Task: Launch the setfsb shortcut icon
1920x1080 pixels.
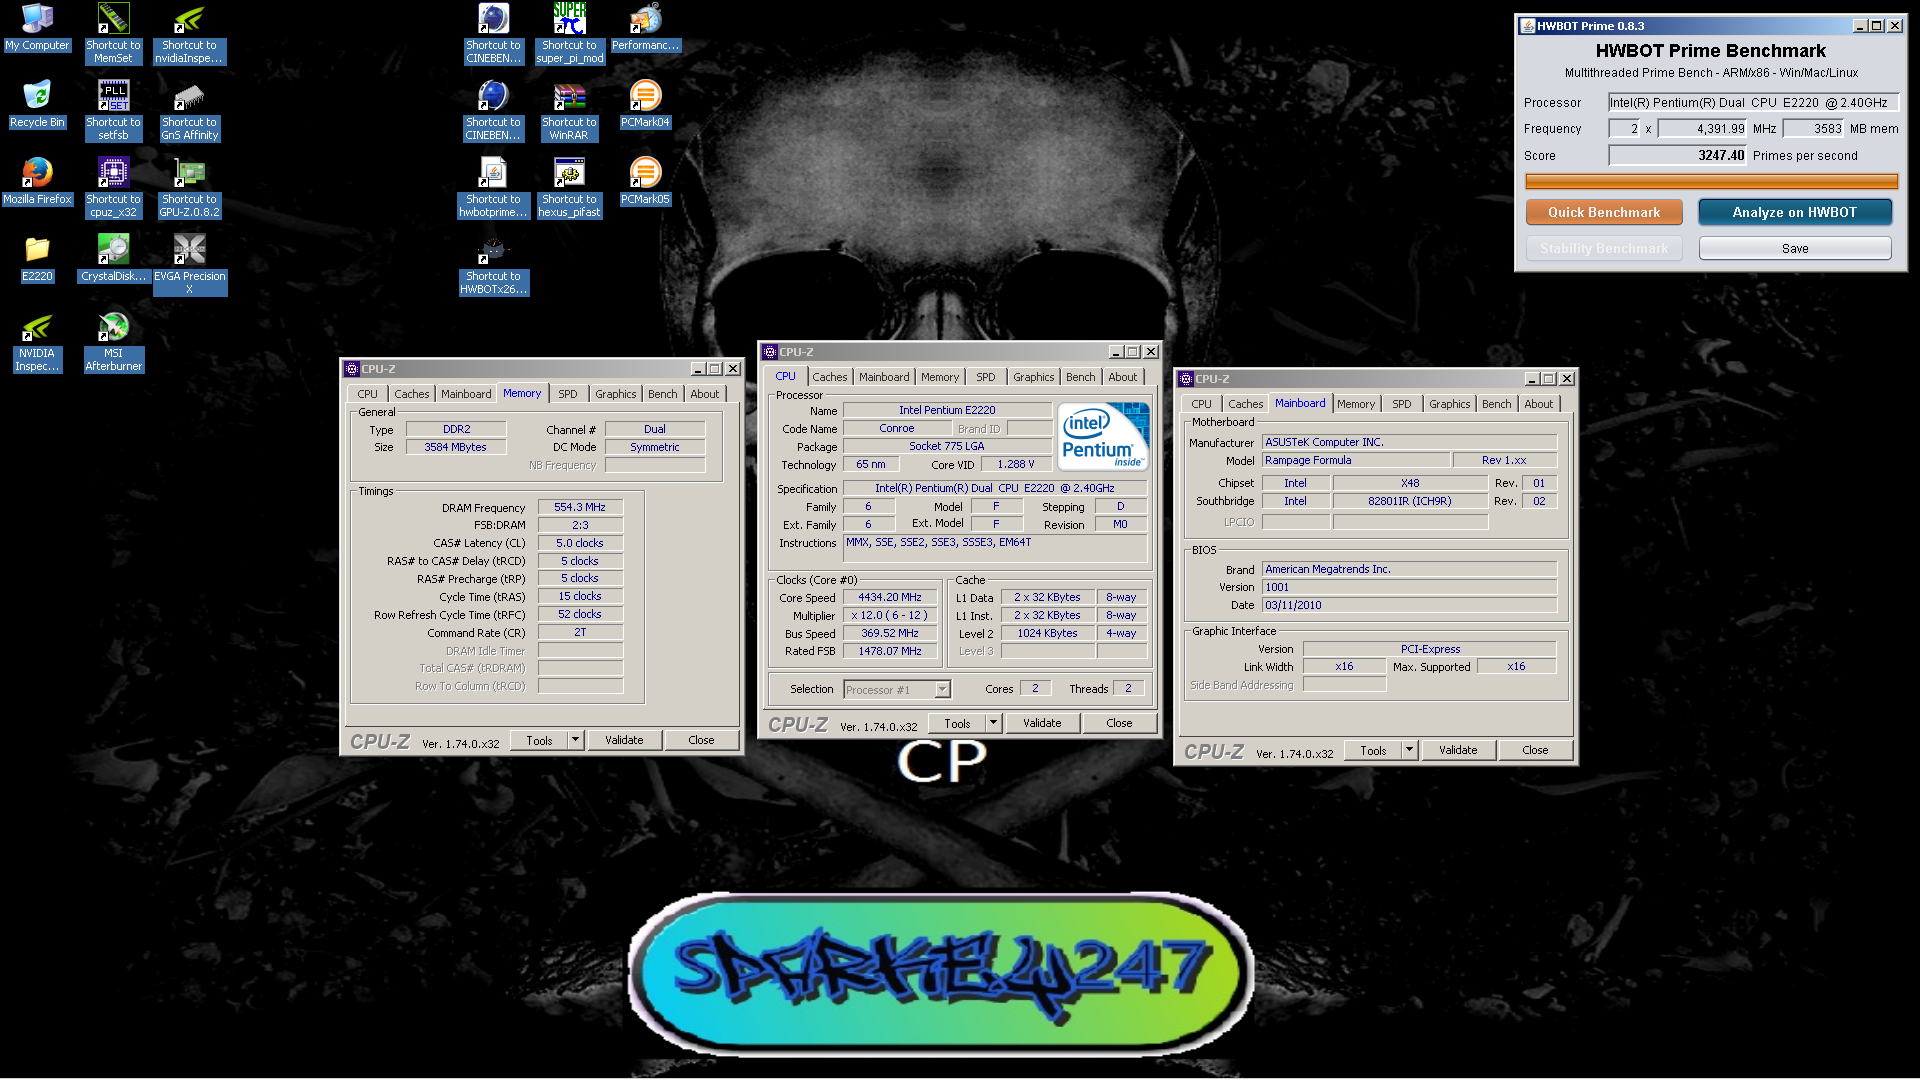Action: 113,110
